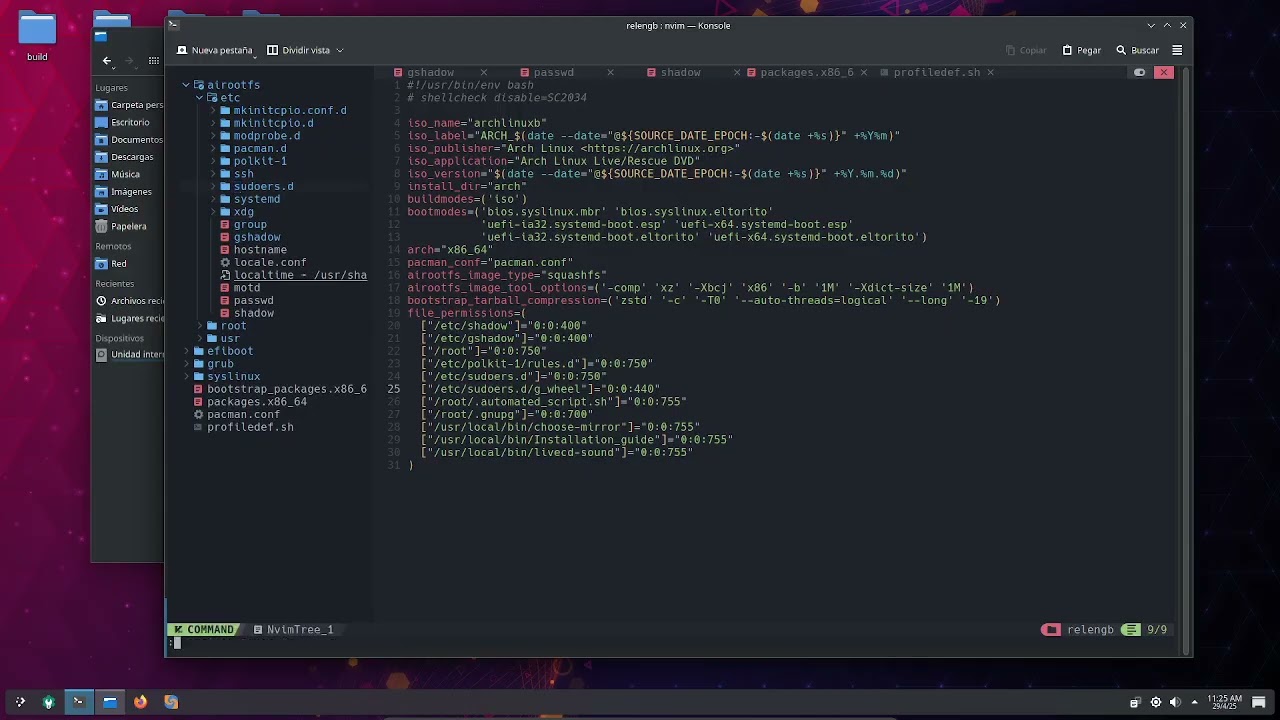Viewport: 1280px width, 720px height.
Task: Click Pegar in the Konsole toolbar
Action: click(1082, 50)
